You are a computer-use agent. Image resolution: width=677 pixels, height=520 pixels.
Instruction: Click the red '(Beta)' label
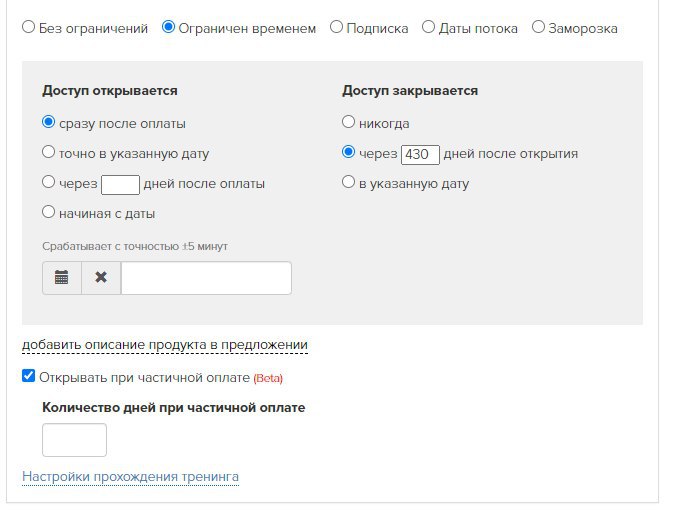pos(268,378)
